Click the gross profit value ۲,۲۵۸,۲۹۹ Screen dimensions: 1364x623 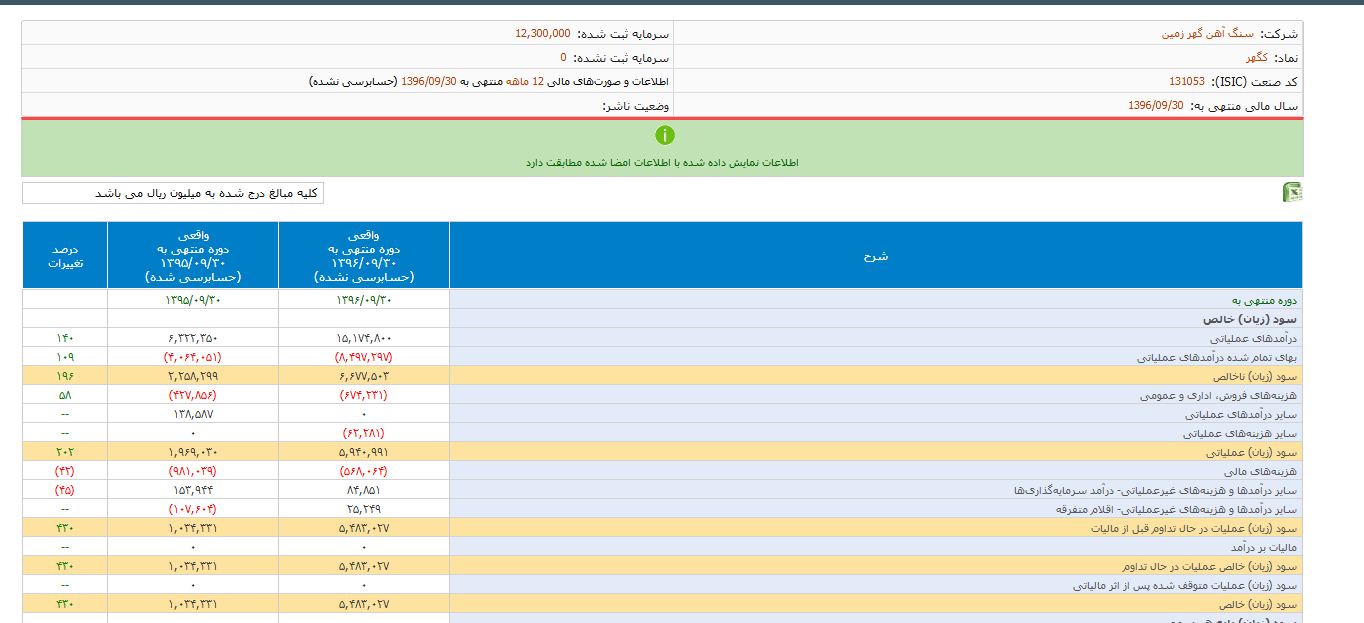[193, 377]
